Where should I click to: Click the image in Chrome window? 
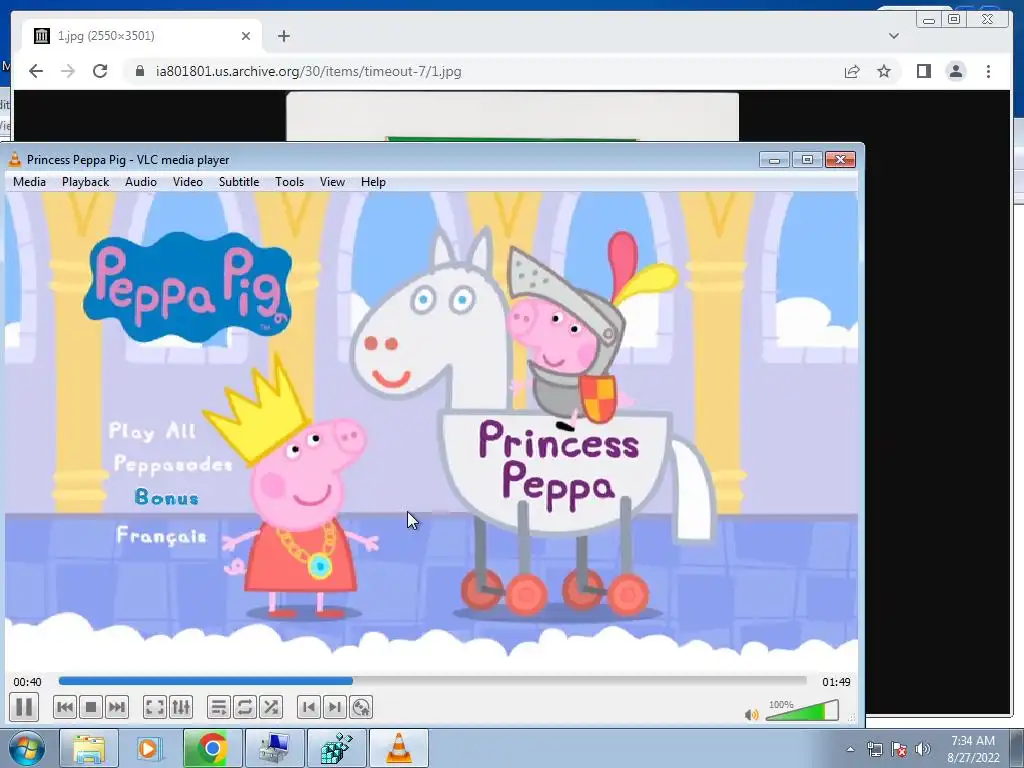[513, 116]
